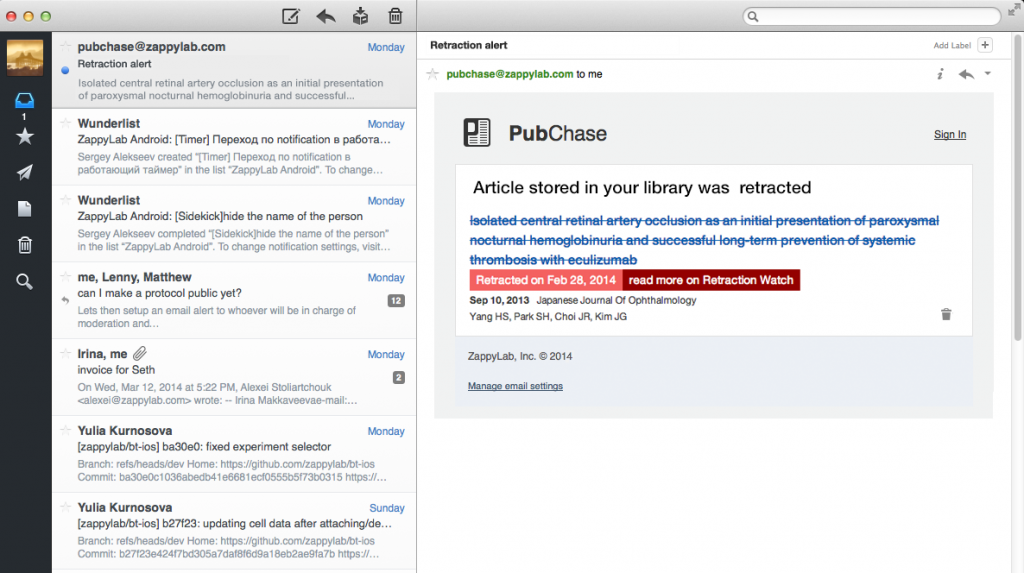This screenshot has width=1024, height=573.
Task: Show message info details icon
Action: click(x=940, y=74)
